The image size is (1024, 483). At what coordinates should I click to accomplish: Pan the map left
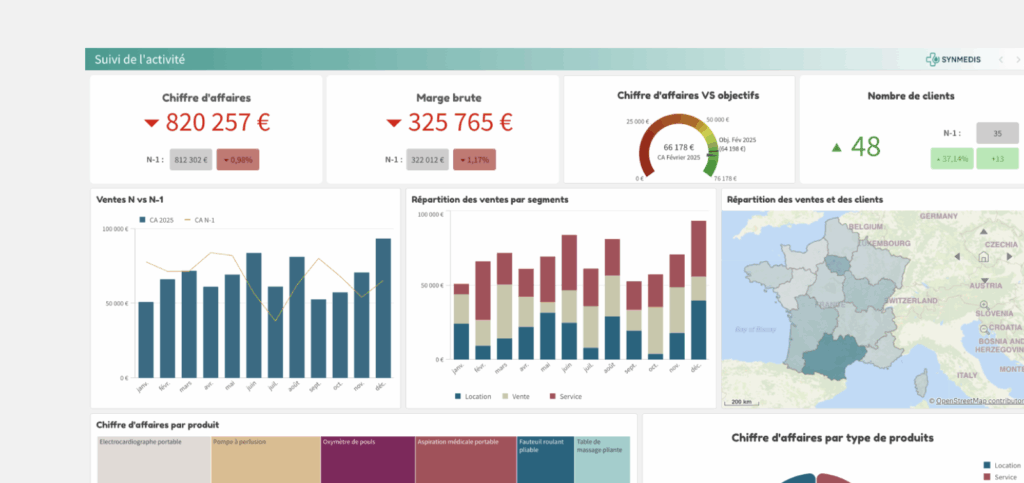[955, 257]
